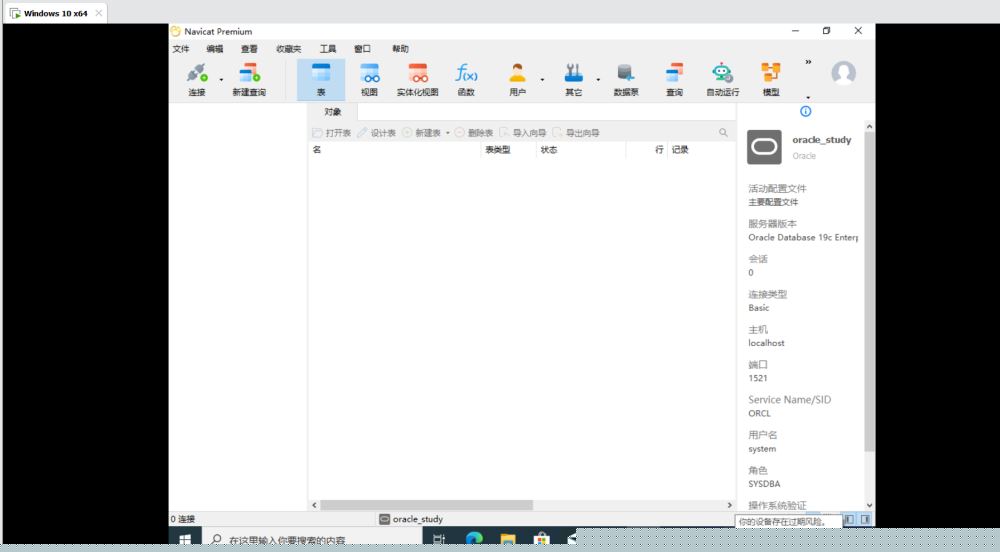
Task: Click the 打开表 (Open Table) button
Action: coord(332,133)
